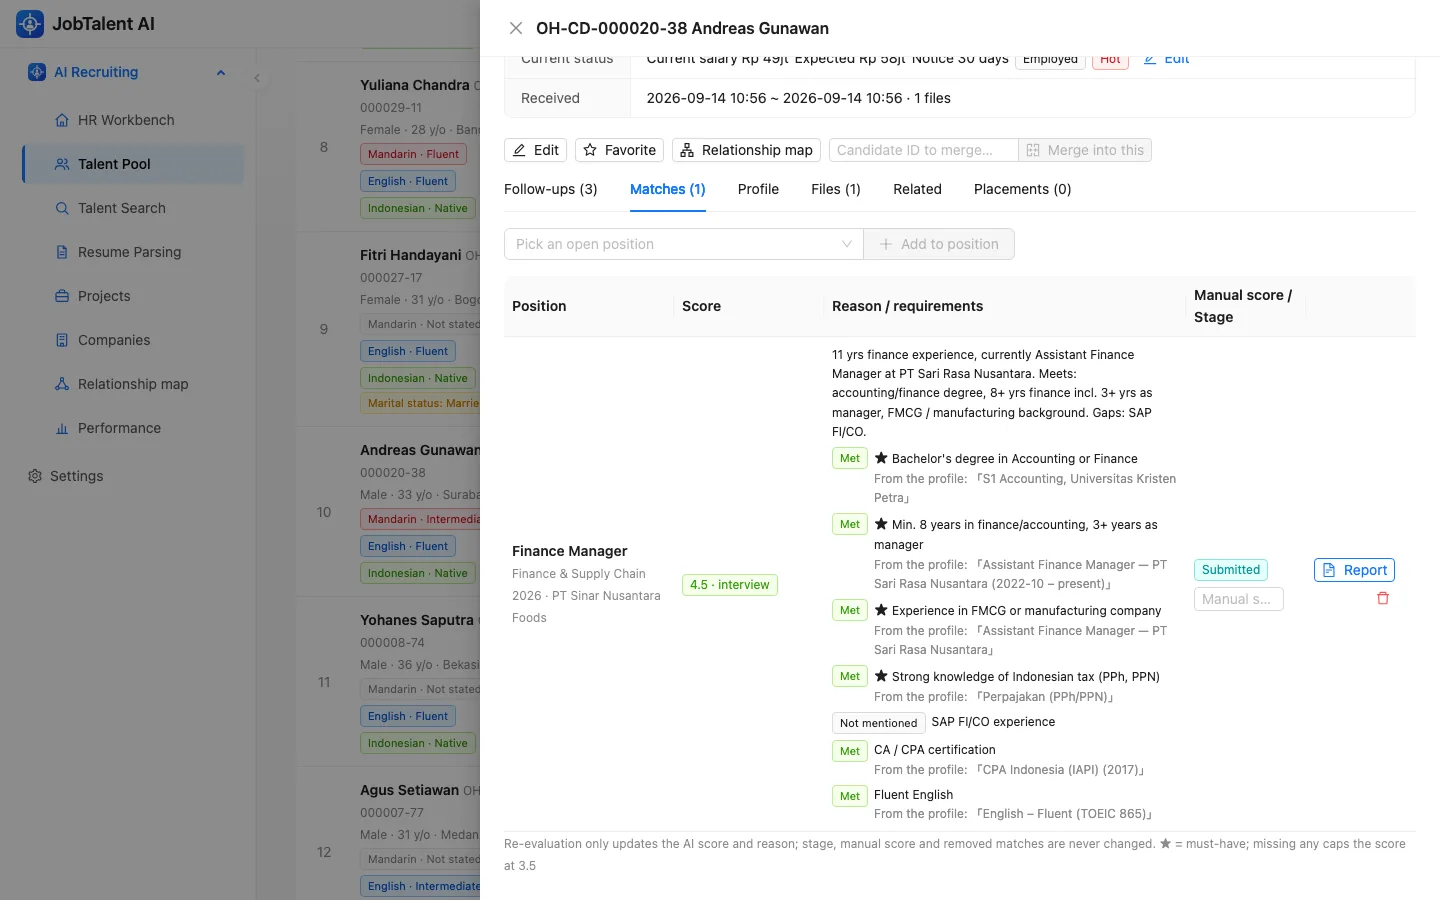Screen dimensions: 1440x900
Task: Click the Submitted stage tag
Action: click(x=1231, y=570)
